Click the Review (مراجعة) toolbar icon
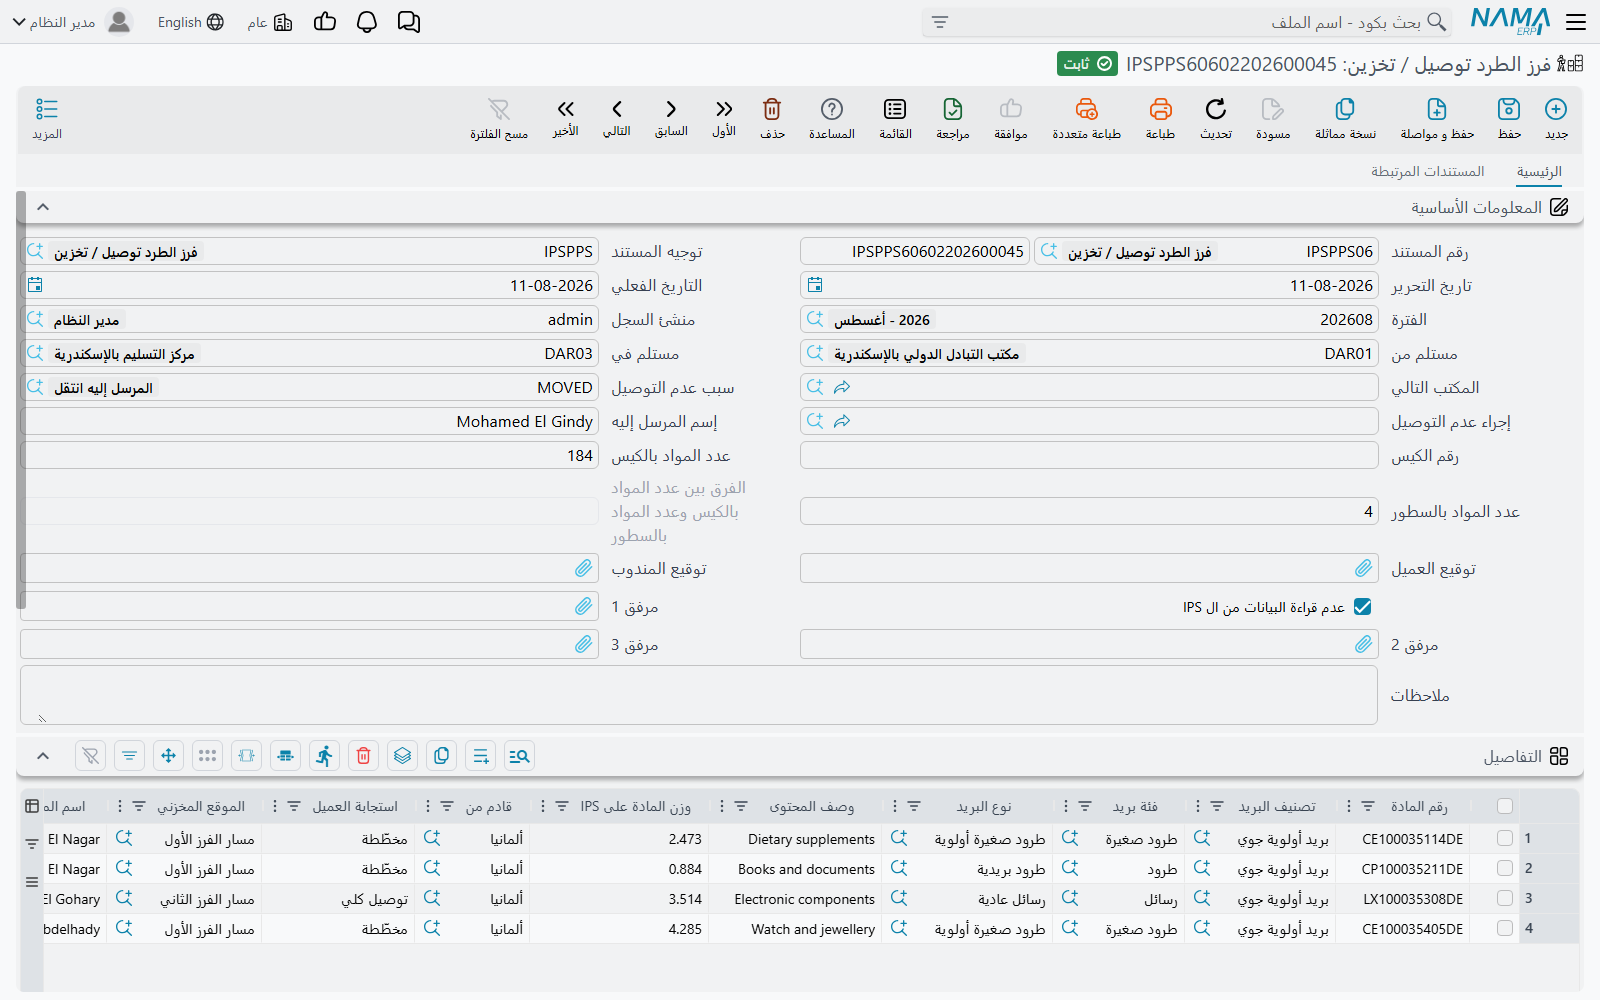Screen dimensions: 1600x1000 [953, 109]
